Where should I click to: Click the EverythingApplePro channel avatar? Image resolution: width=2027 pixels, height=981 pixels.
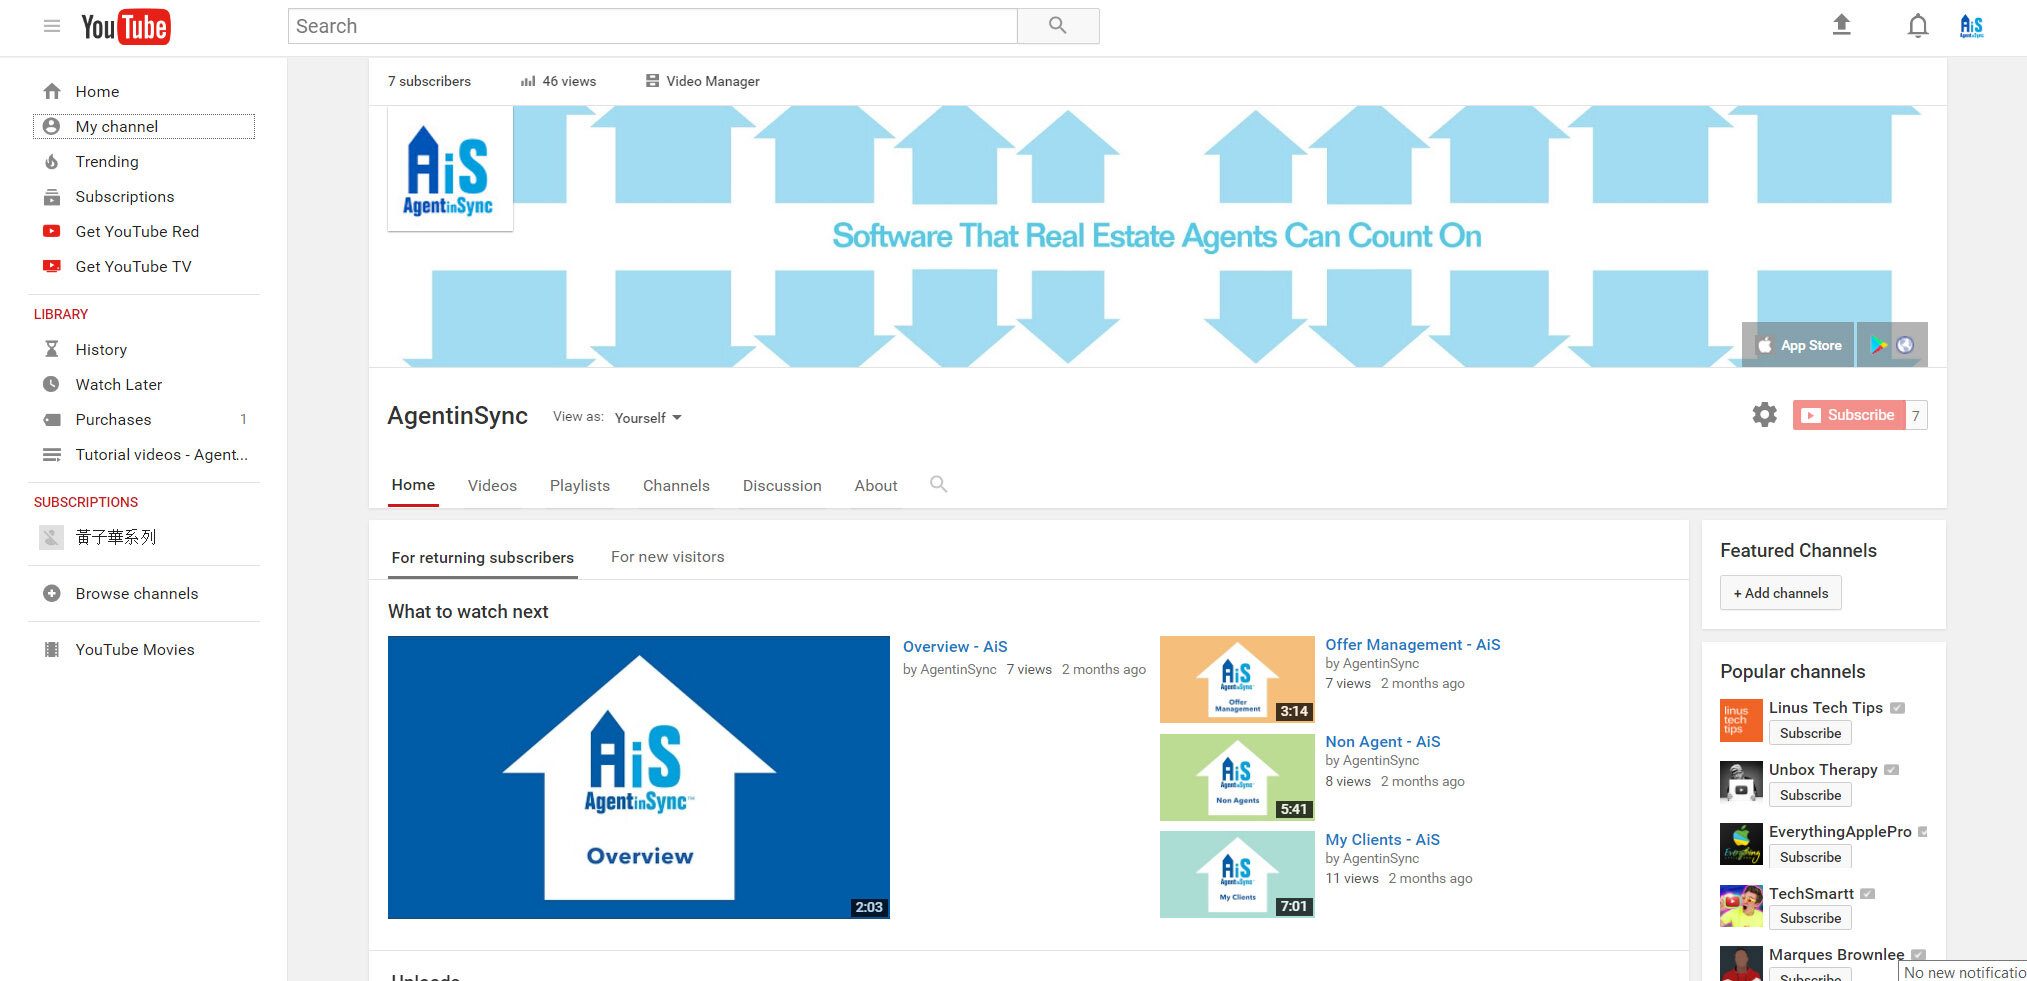tap(1741, 844)
